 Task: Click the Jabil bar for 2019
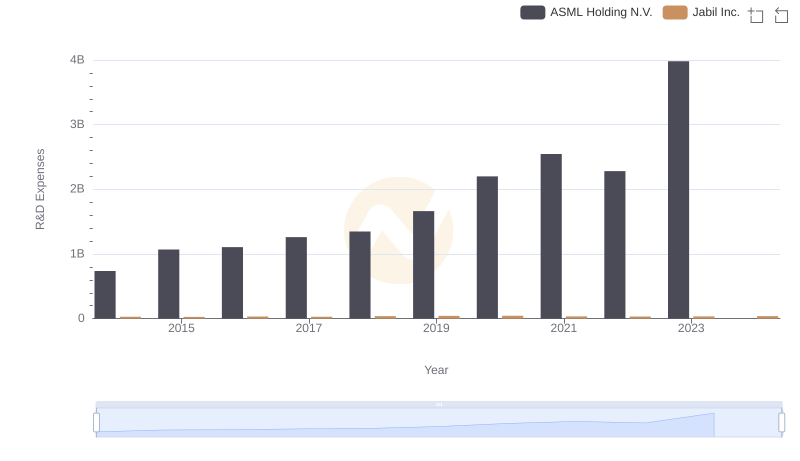pos(449,317)
